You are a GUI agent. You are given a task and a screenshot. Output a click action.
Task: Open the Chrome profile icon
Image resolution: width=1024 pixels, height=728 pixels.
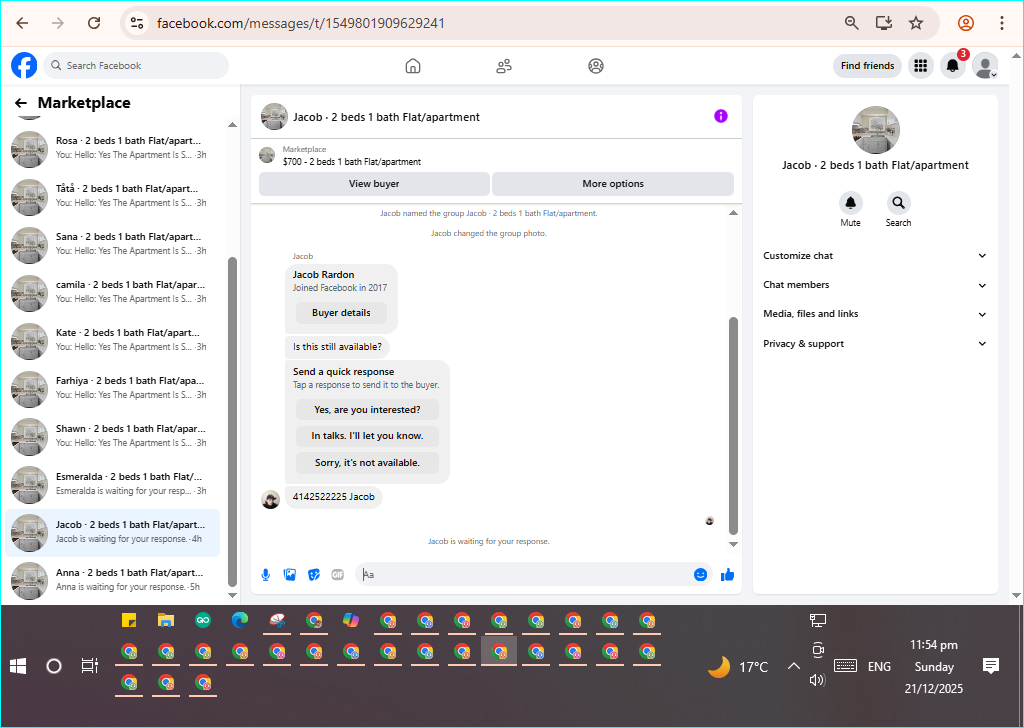[966, 24]
